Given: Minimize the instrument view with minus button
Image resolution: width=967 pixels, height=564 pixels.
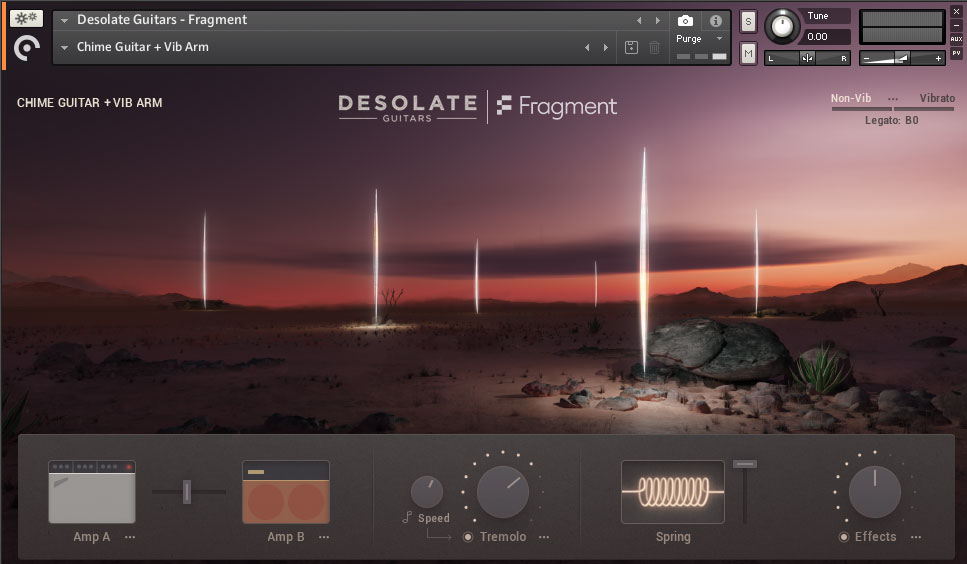Looking at the screenshot, I should tap(956, 25).
